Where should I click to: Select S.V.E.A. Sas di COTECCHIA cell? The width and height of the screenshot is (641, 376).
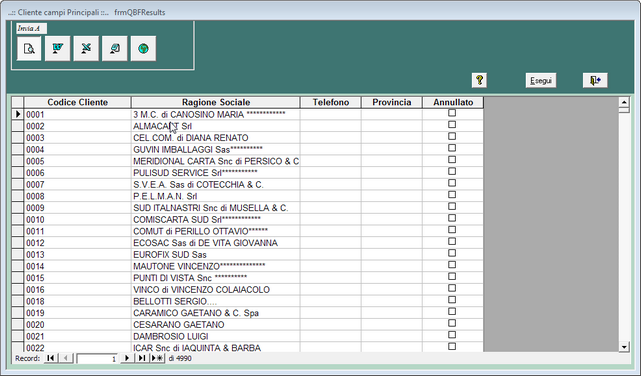click(x=215, y=185)
